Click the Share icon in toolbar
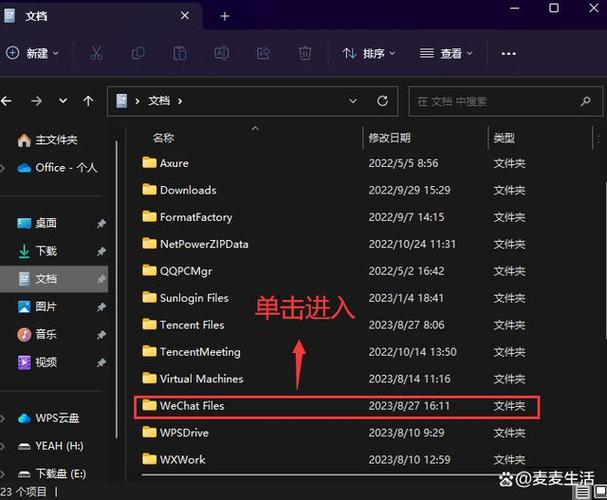The height and width of the screenshot is (500, 607). pyautogui.click(x=263, y=53)
